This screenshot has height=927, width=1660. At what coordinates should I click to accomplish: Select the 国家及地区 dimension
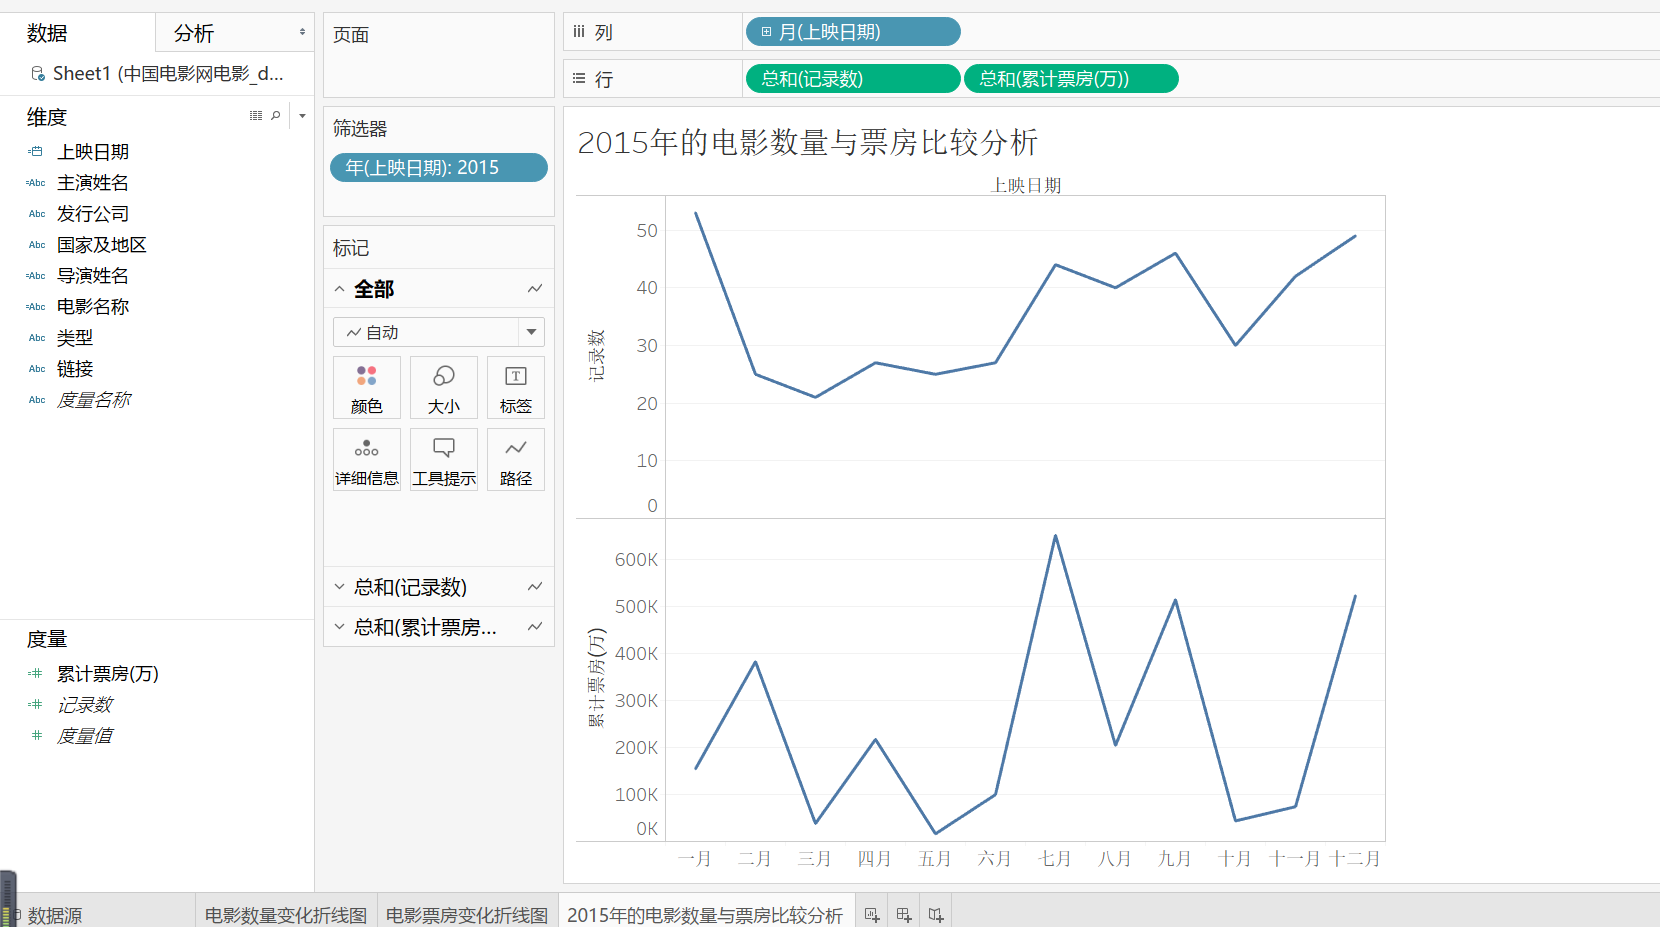[102, 245]
